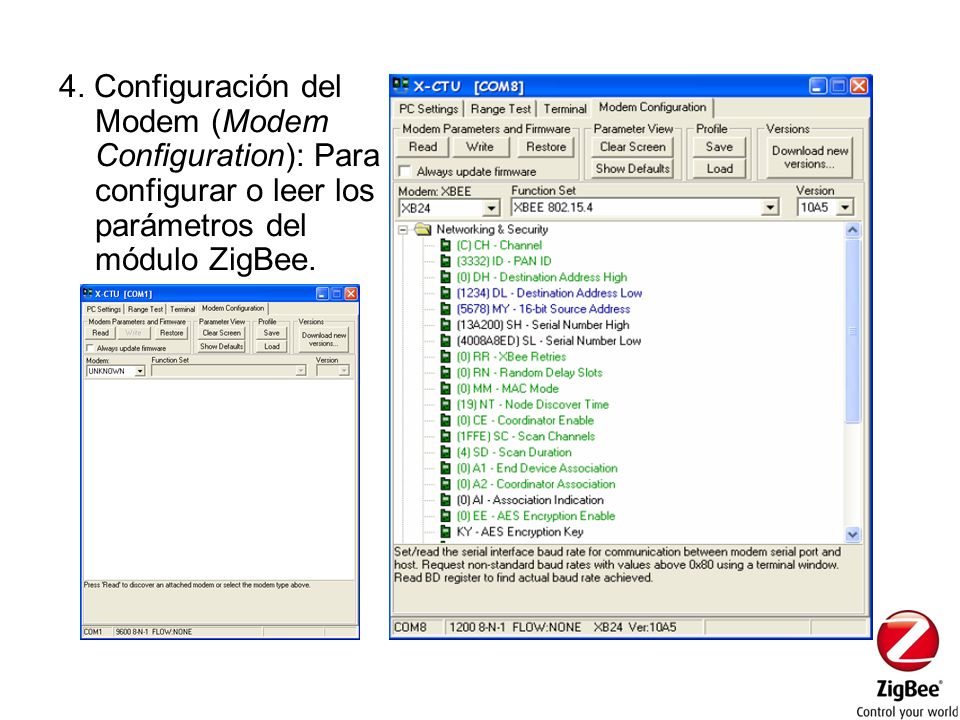Screen dimensions: 960x720
Task: Click the icon beside RN - Random Delay Slots
Action: (446, 373)
